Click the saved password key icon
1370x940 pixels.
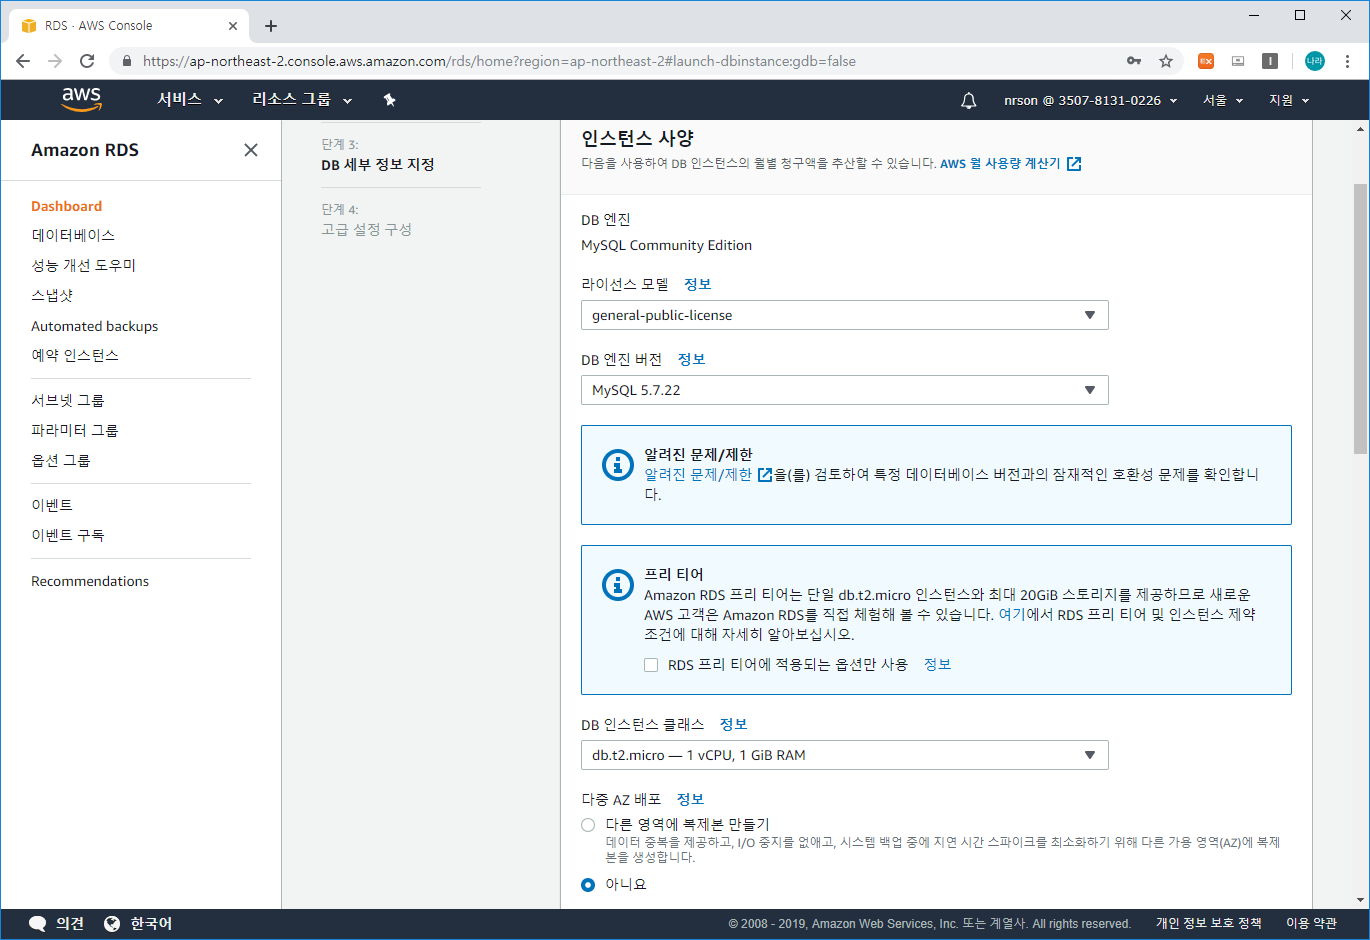pyautogui.click(x=1134, y=61)
